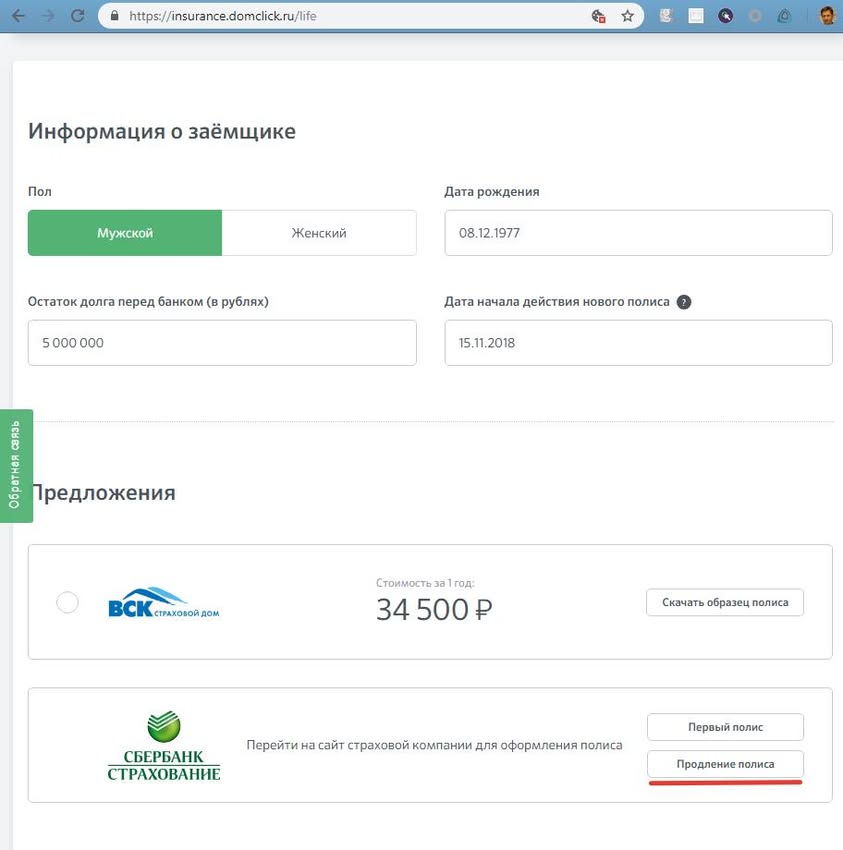843x850 pixels.
Task: Click the Скачать образец полиса button
Action: (x=725, y=602)
